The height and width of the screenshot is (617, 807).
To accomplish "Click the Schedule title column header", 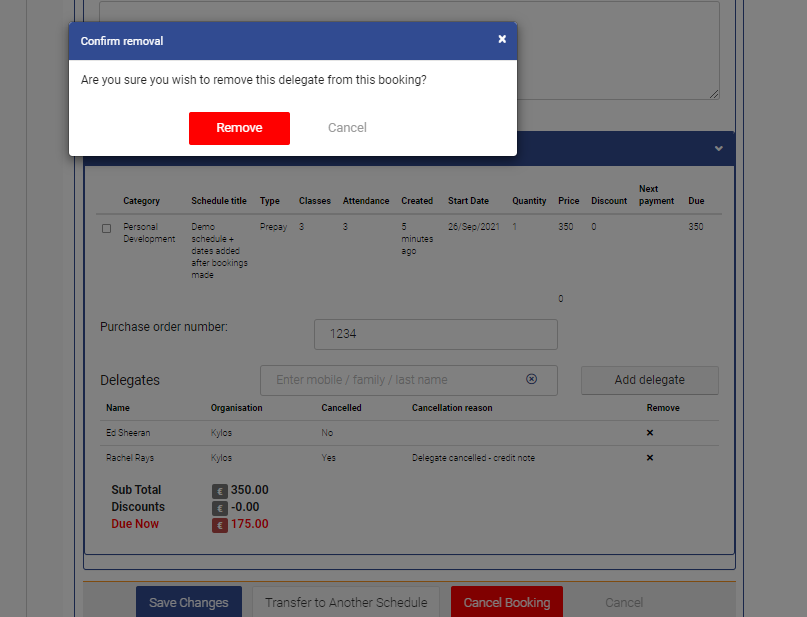I will tap(219, 201).
